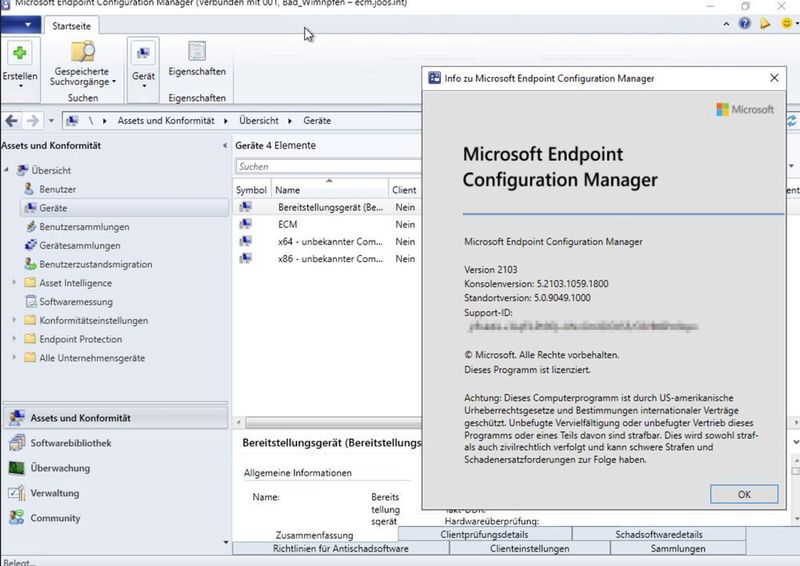Select Bereitstellungsgerät (Be... row name

330,207
